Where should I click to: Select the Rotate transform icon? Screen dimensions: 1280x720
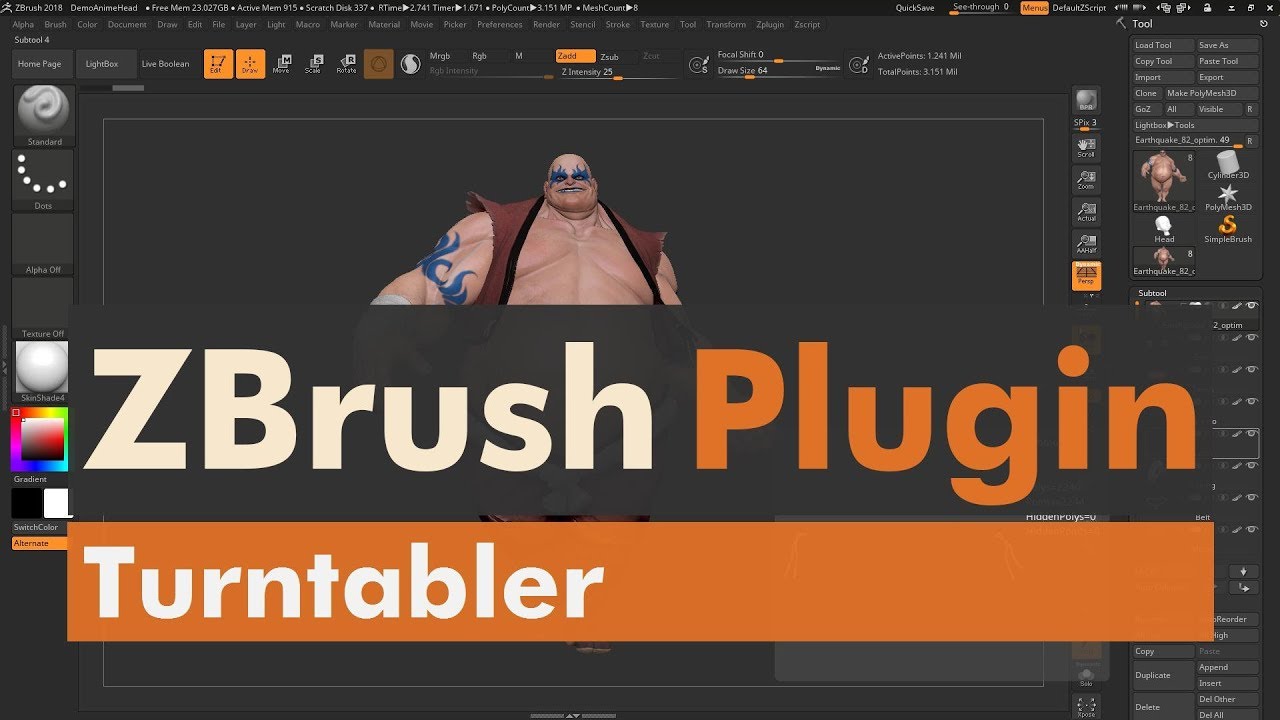[346, 64]
